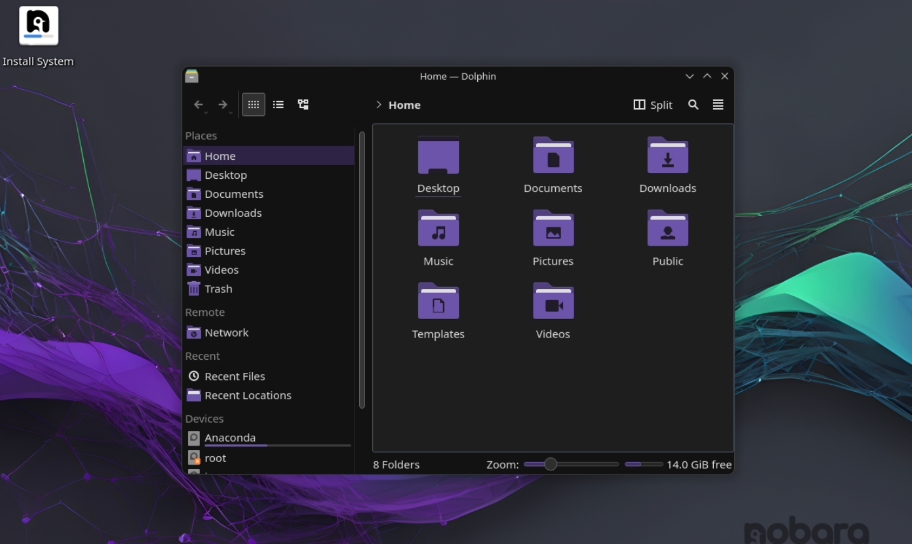Open the search magnifier in toolbar
This screenshot has height=544, width=912.
pyautogui.click(x=693, y=105)
